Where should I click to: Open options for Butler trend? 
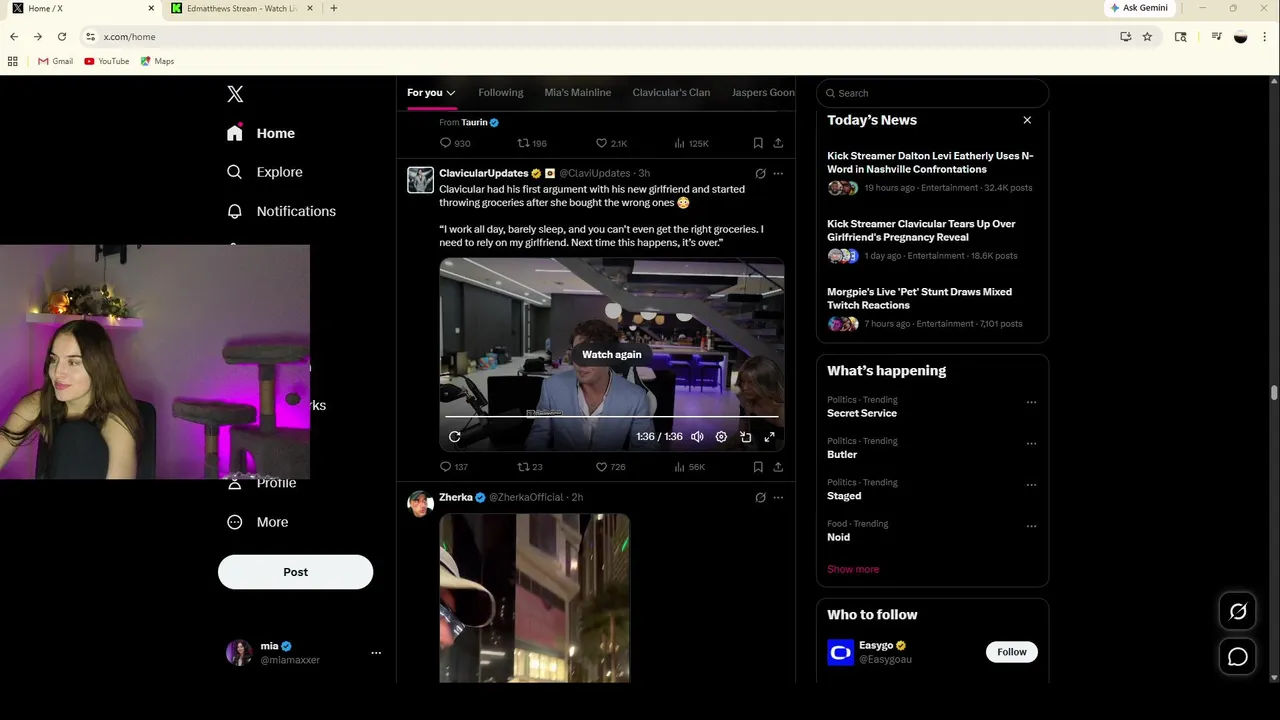tap(1031, 443)
